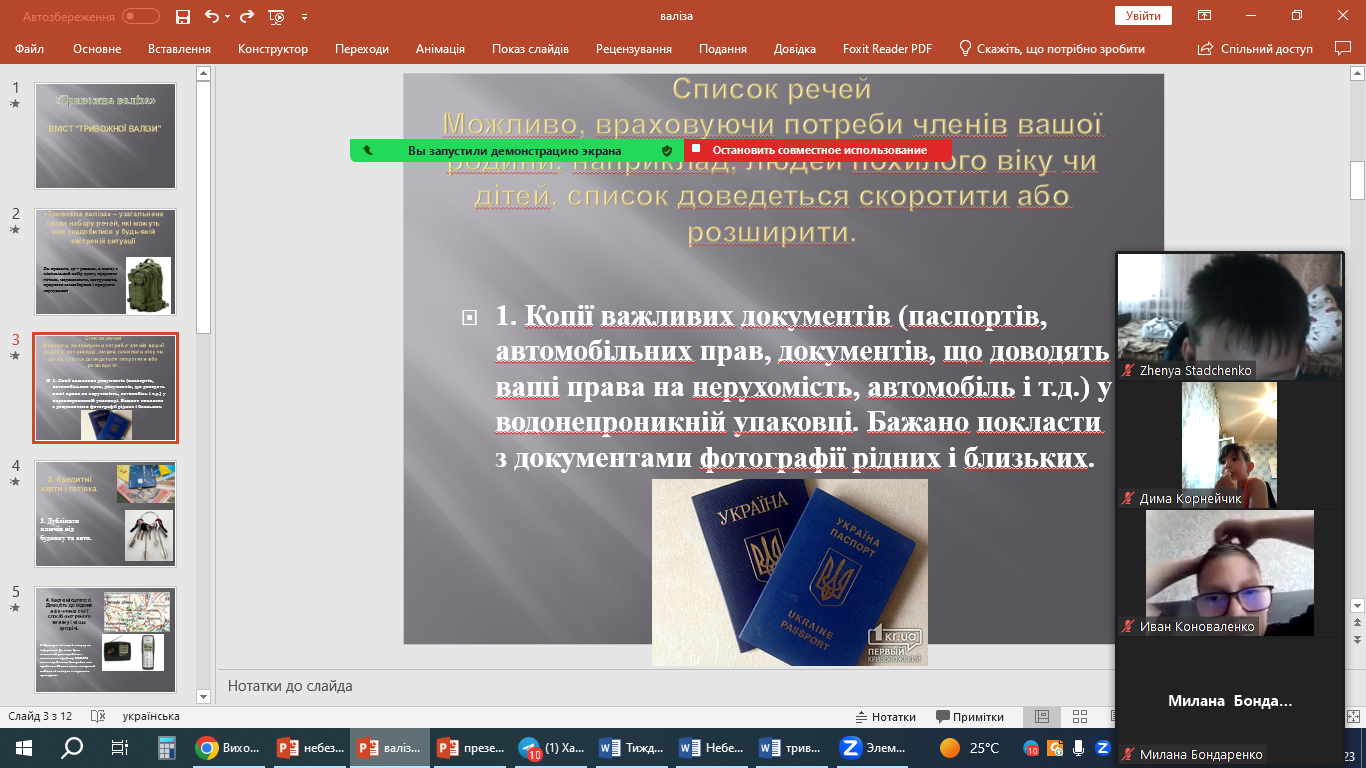1366x768 pixels.
Task: Click the green screen-sharing status label
Action: pyautogui.click(x=514, y=151)
